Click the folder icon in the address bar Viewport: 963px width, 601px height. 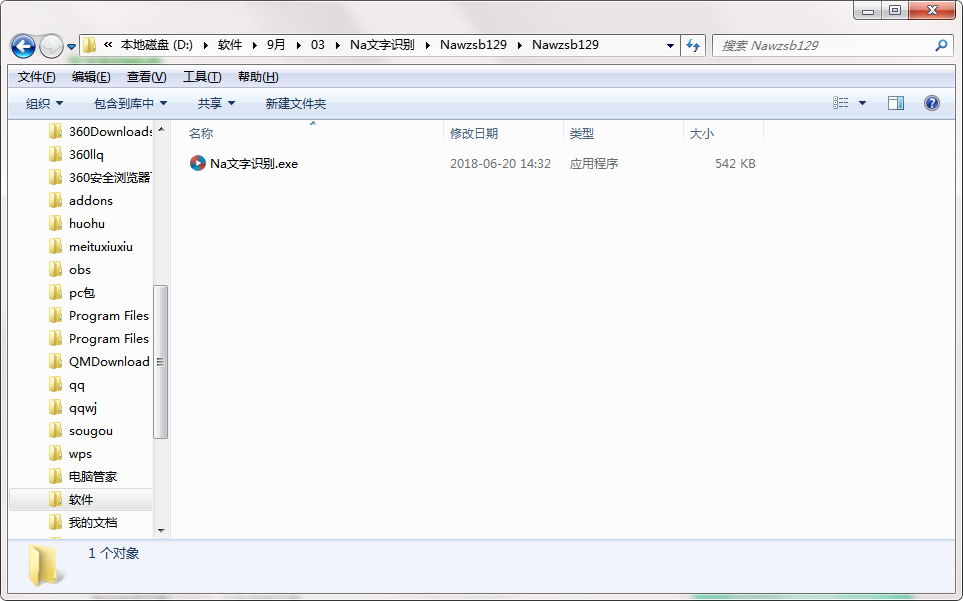(x=89, y=45)
